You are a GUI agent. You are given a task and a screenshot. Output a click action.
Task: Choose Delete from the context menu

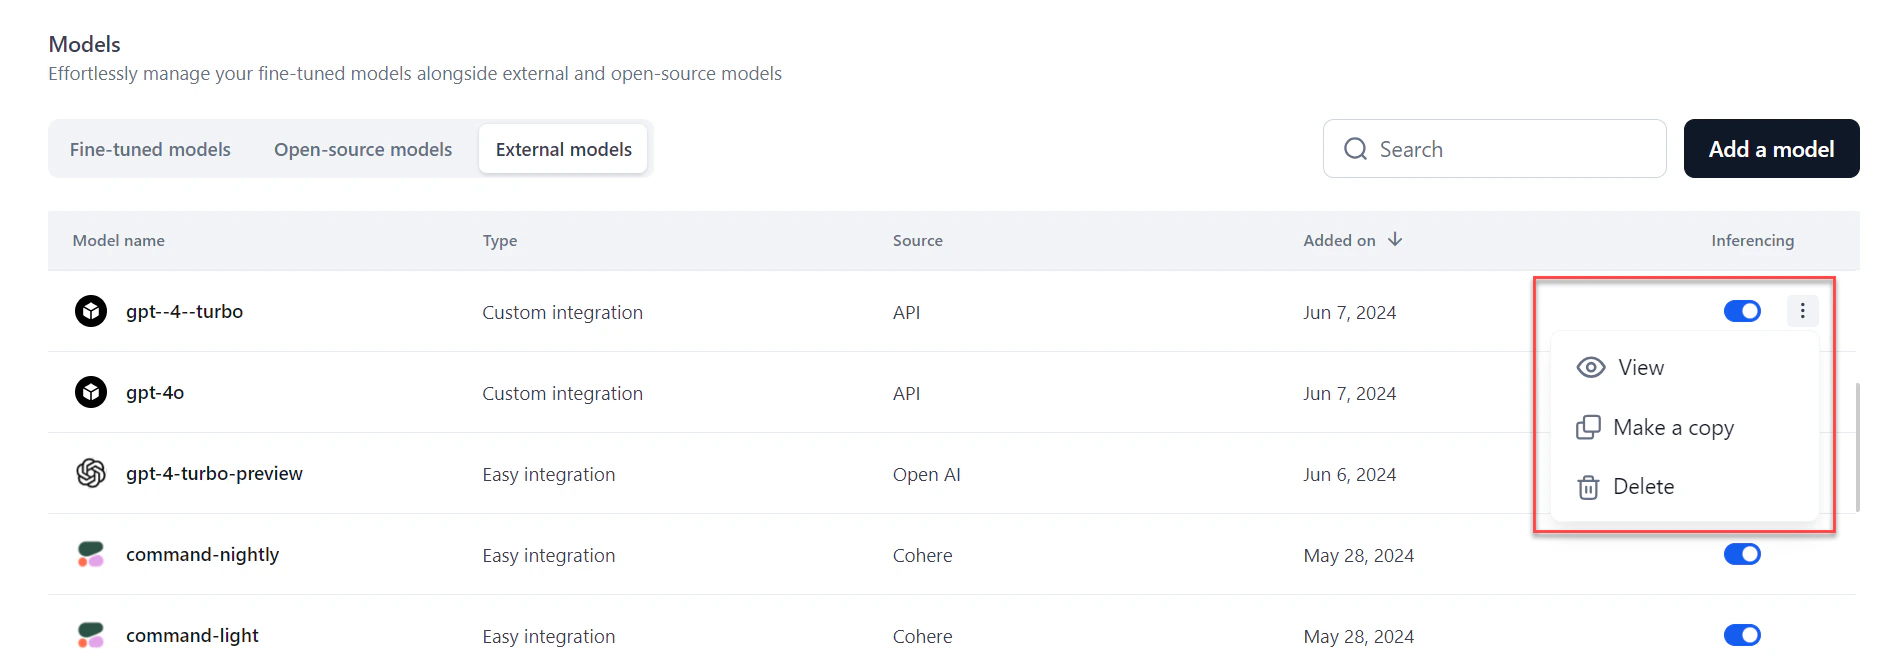tap(1643, 487)
